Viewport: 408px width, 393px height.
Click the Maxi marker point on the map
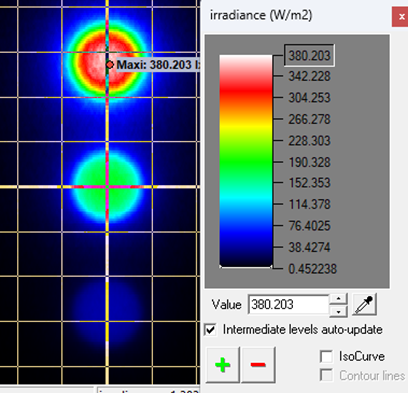click(110, 65)
